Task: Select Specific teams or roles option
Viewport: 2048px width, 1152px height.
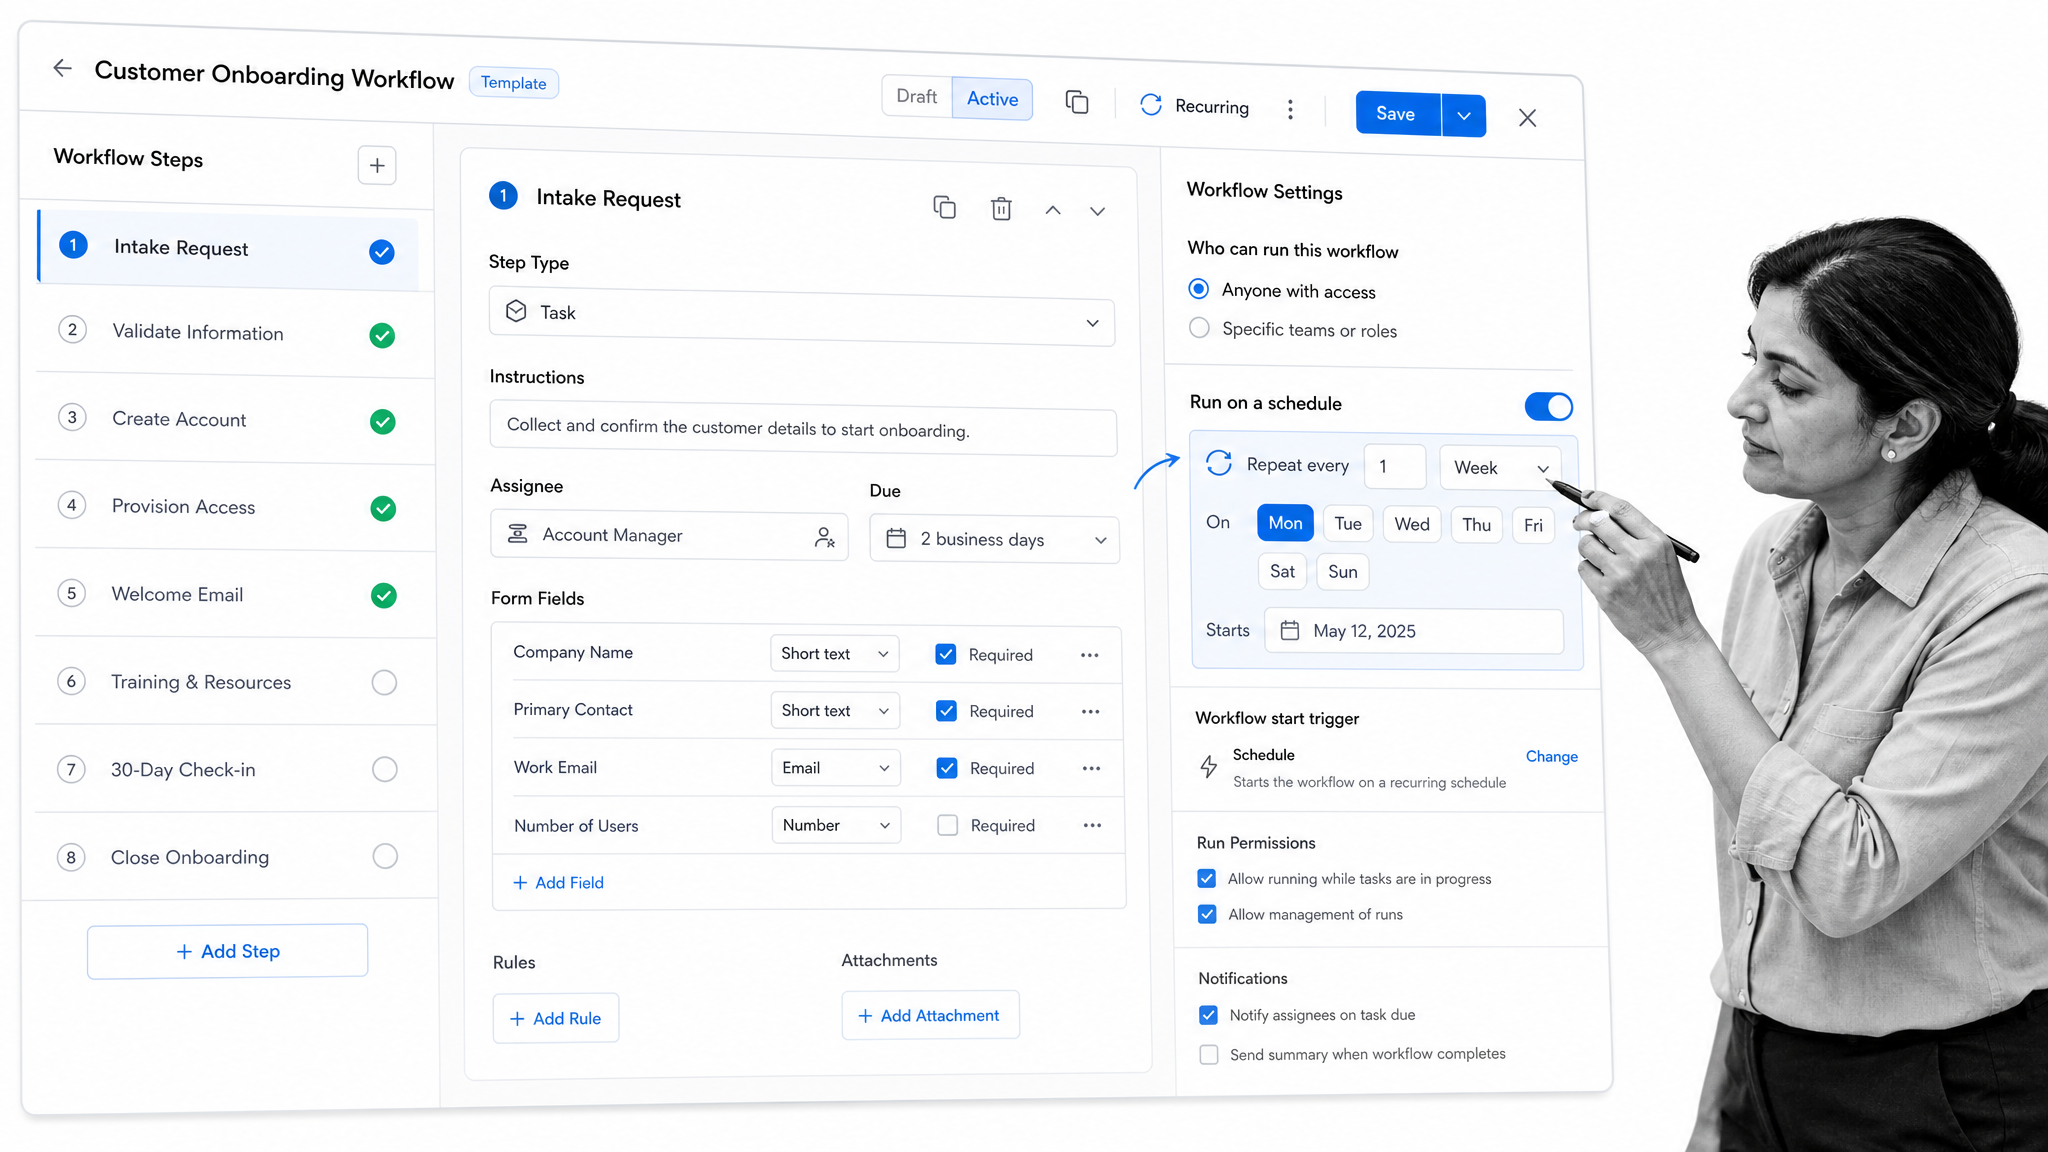Action: [x=1199, y=328]
